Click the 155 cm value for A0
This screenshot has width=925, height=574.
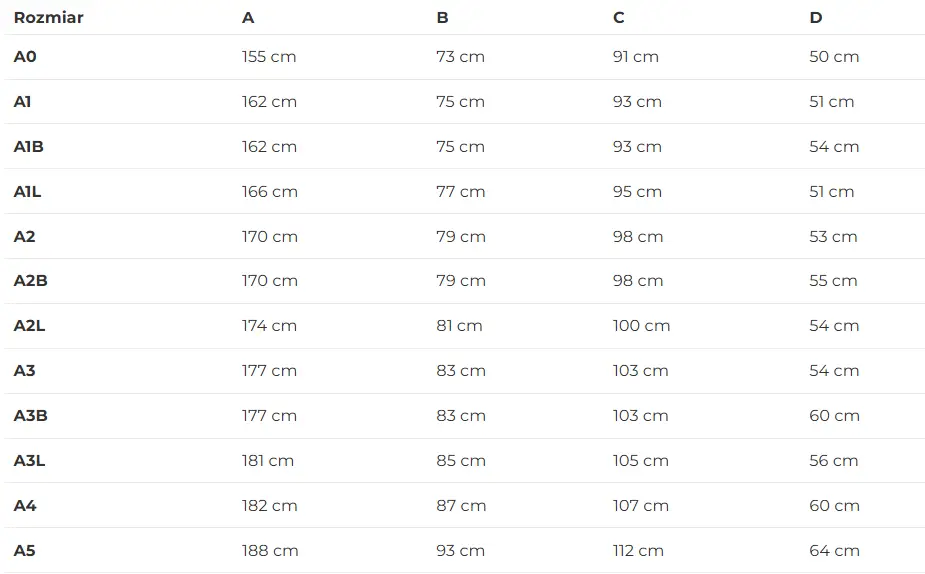(x=269, y=57)
